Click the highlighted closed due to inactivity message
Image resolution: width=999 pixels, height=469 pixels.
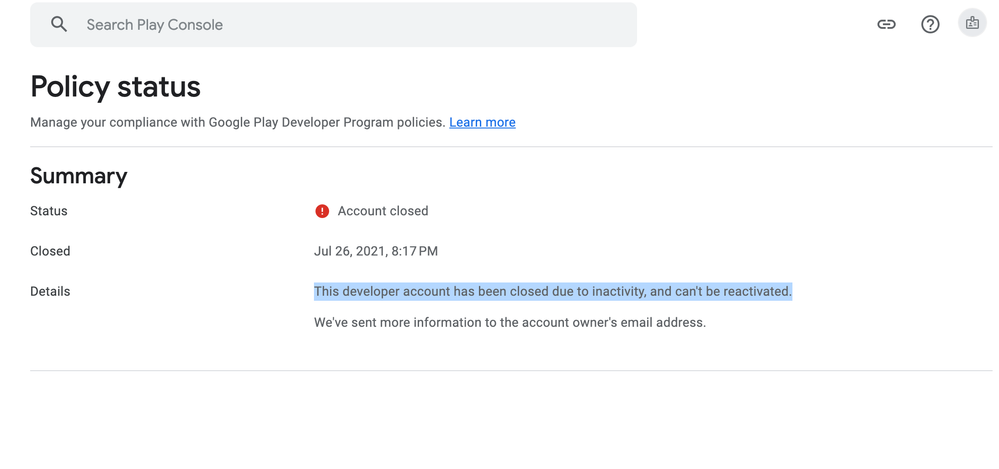[552, 291]
